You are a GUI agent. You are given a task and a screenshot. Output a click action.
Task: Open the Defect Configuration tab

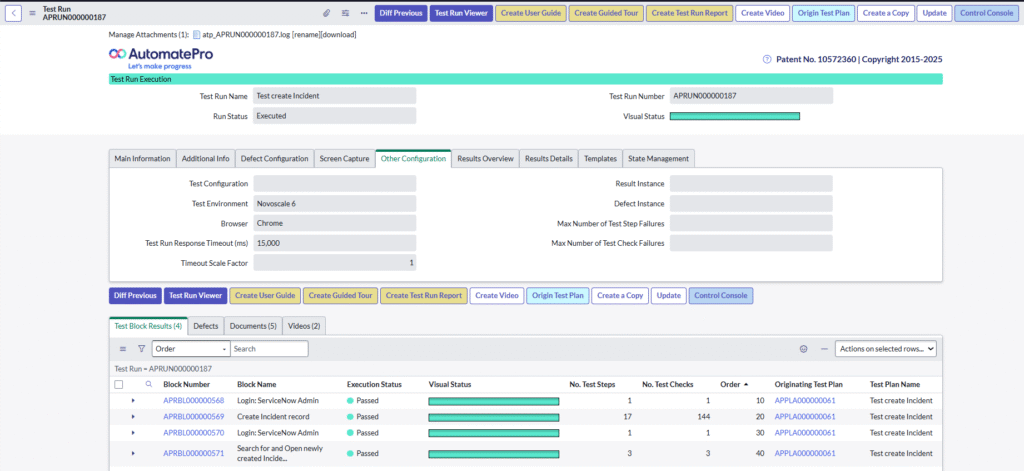pyautogui.click(x=274, y=159)
